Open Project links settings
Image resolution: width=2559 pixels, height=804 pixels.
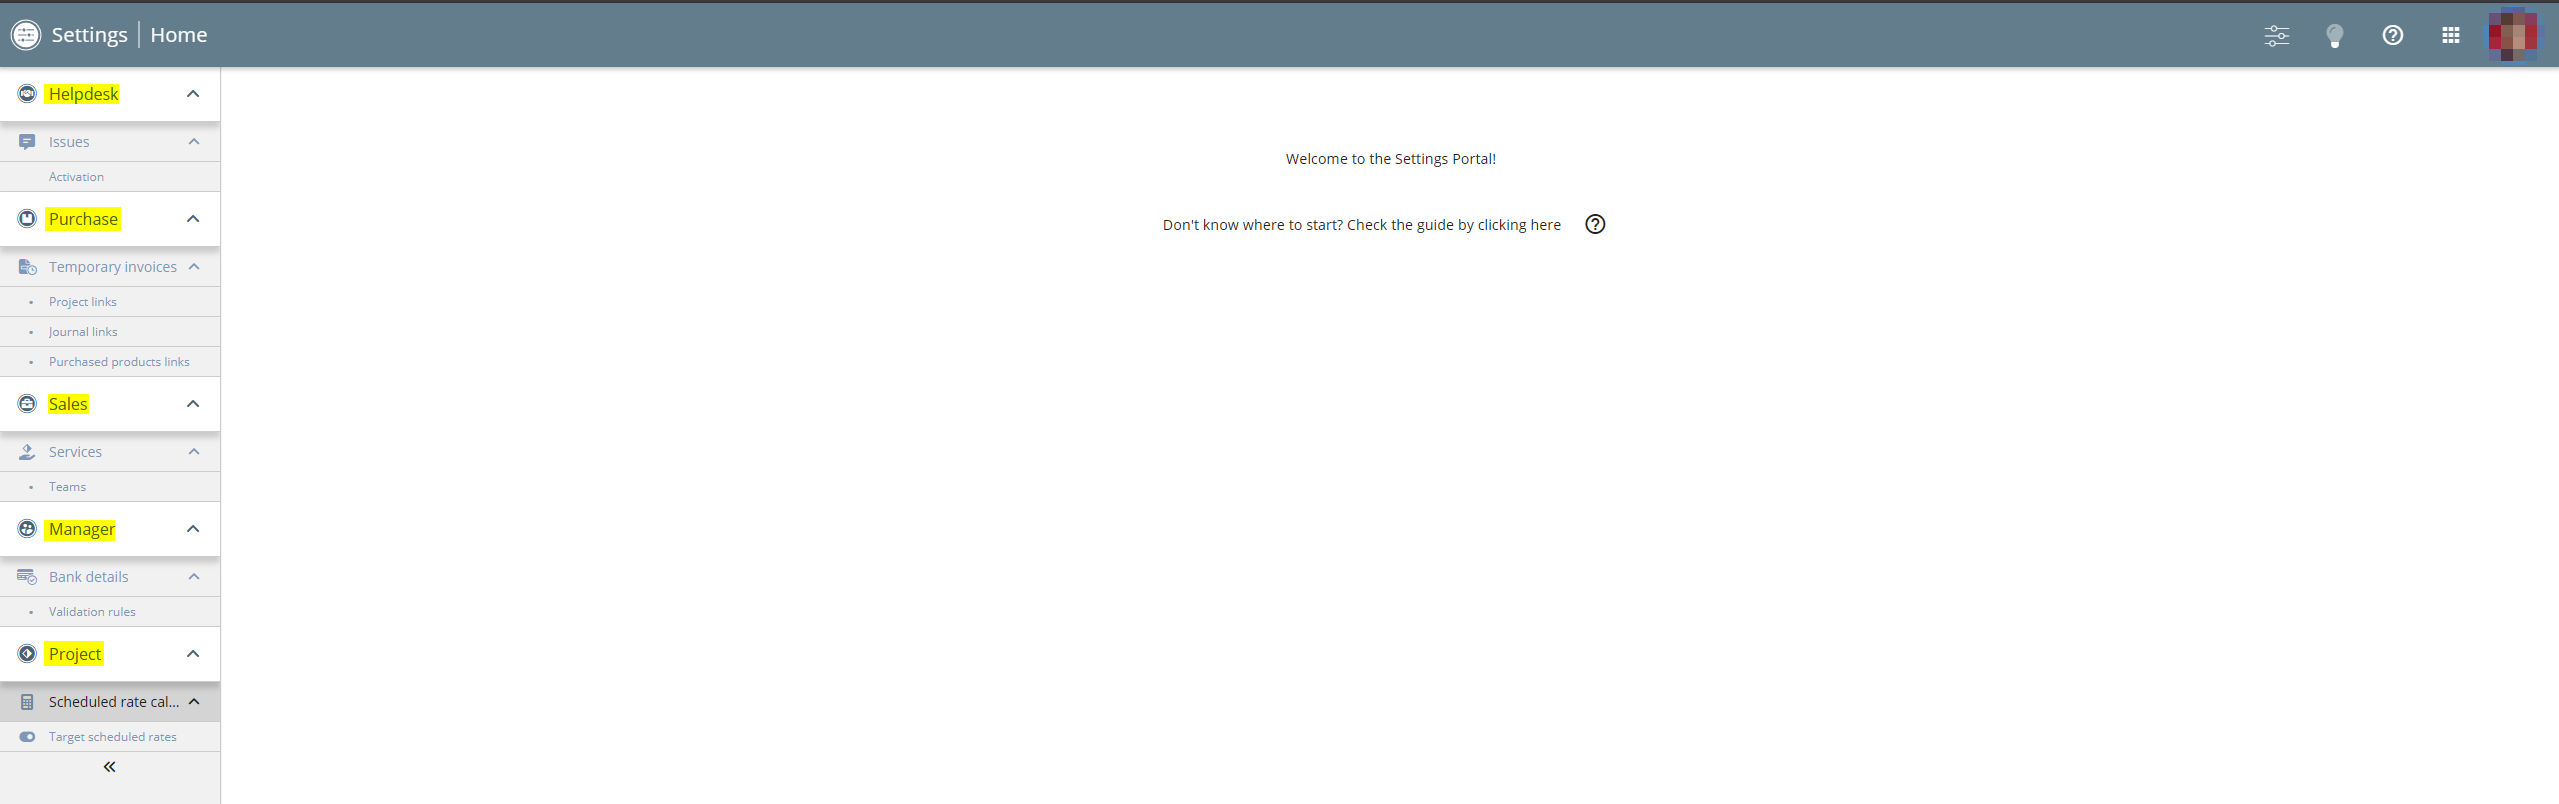83,302
